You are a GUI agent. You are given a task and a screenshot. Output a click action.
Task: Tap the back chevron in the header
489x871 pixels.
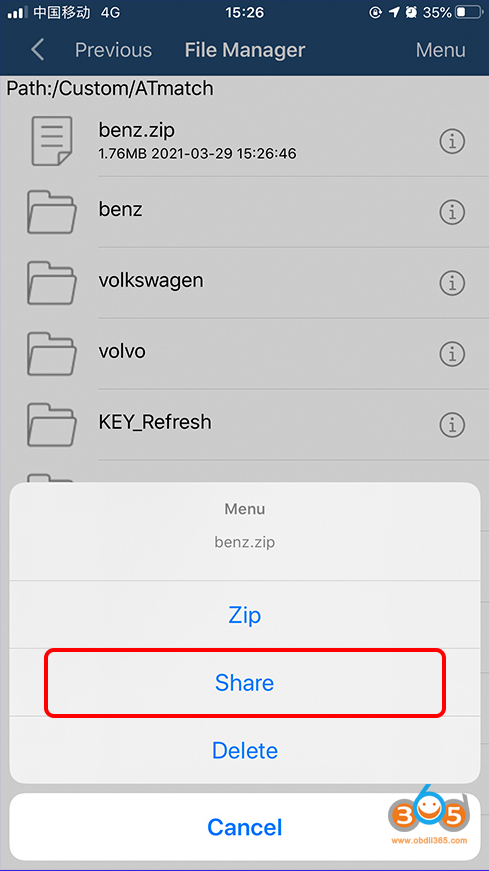point(37,49)
